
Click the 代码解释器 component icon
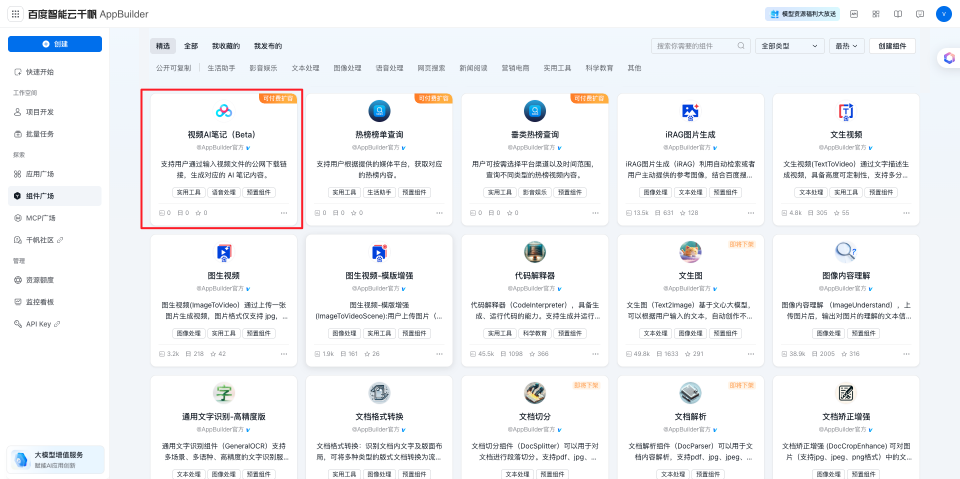tap(534, 251)
